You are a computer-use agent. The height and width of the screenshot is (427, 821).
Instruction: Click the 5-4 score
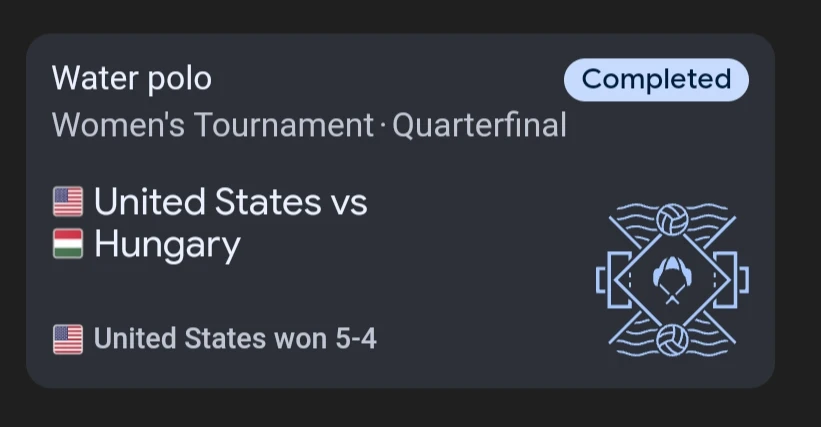[x=355, y=340]
